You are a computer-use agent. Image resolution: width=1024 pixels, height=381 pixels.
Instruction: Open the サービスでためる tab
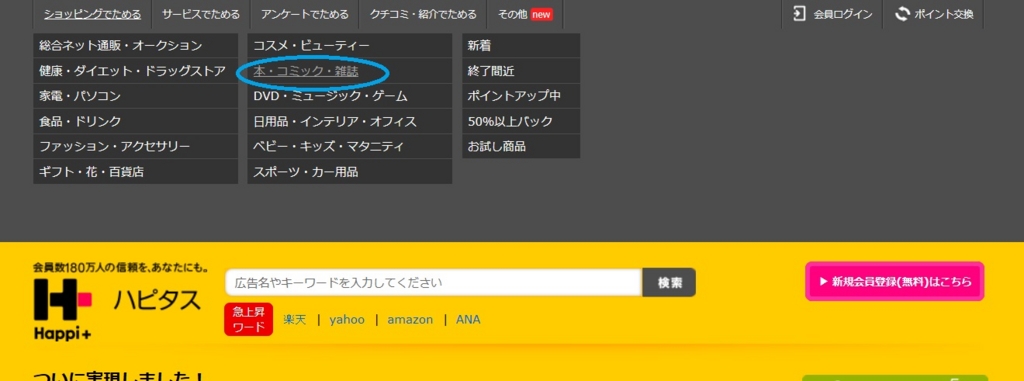tap(200, 14)
